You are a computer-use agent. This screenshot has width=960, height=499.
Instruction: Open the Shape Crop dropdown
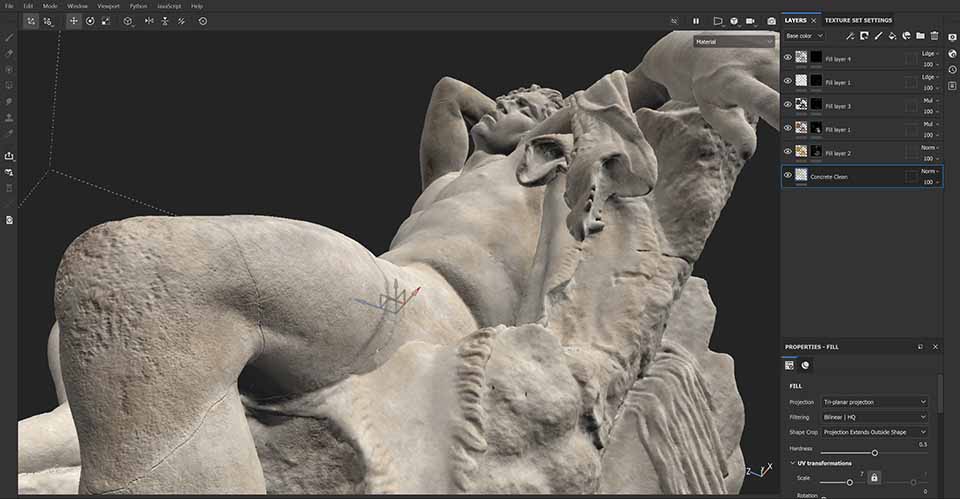pos(874,432)
